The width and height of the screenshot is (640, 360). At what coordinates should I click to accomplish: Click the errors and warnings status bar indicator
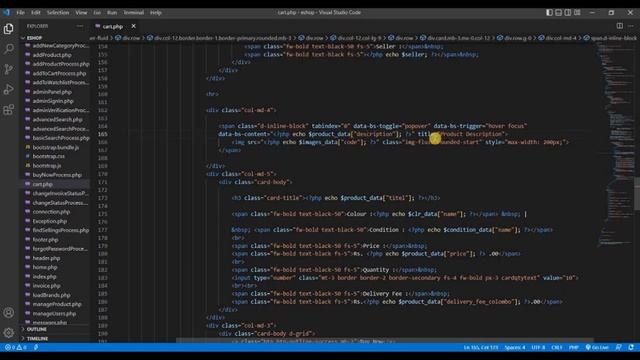(16, 347)
